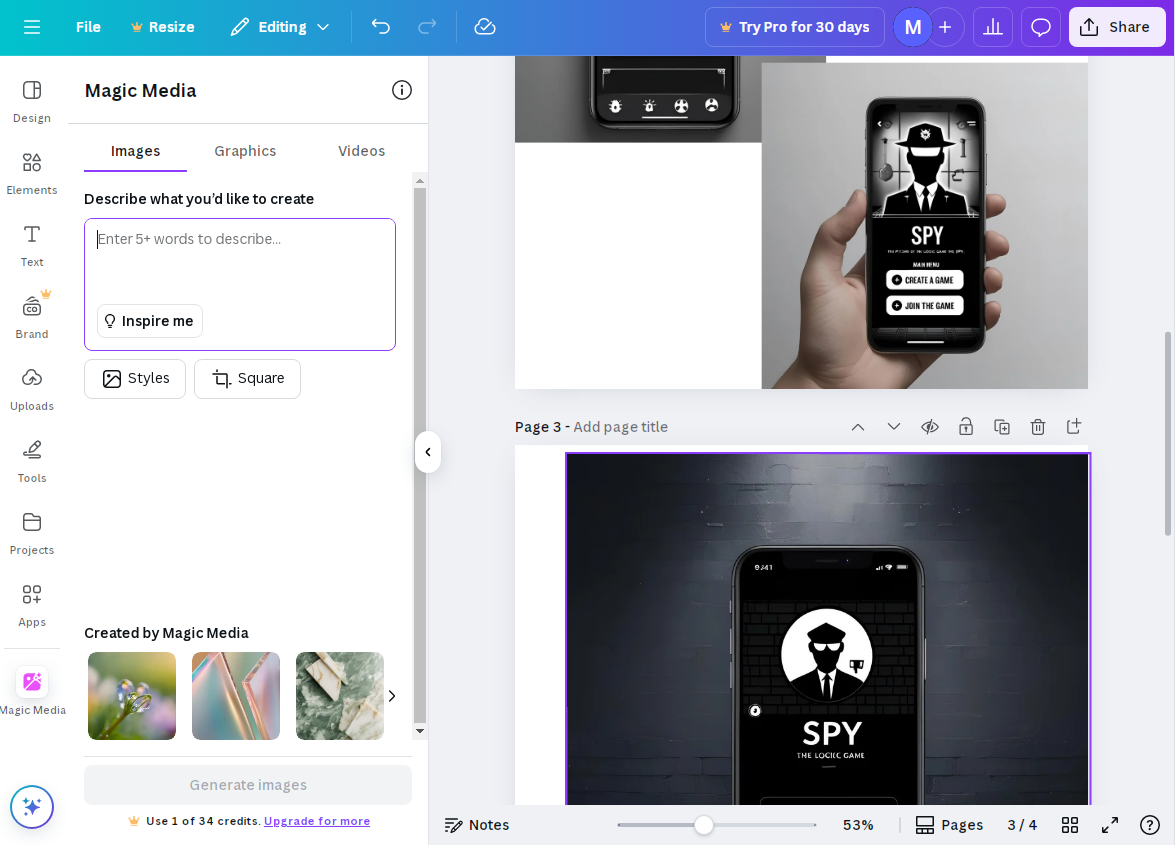The image size is (1175, 845).
Task: Switch to the Videos tab
Action: [361, 151]
